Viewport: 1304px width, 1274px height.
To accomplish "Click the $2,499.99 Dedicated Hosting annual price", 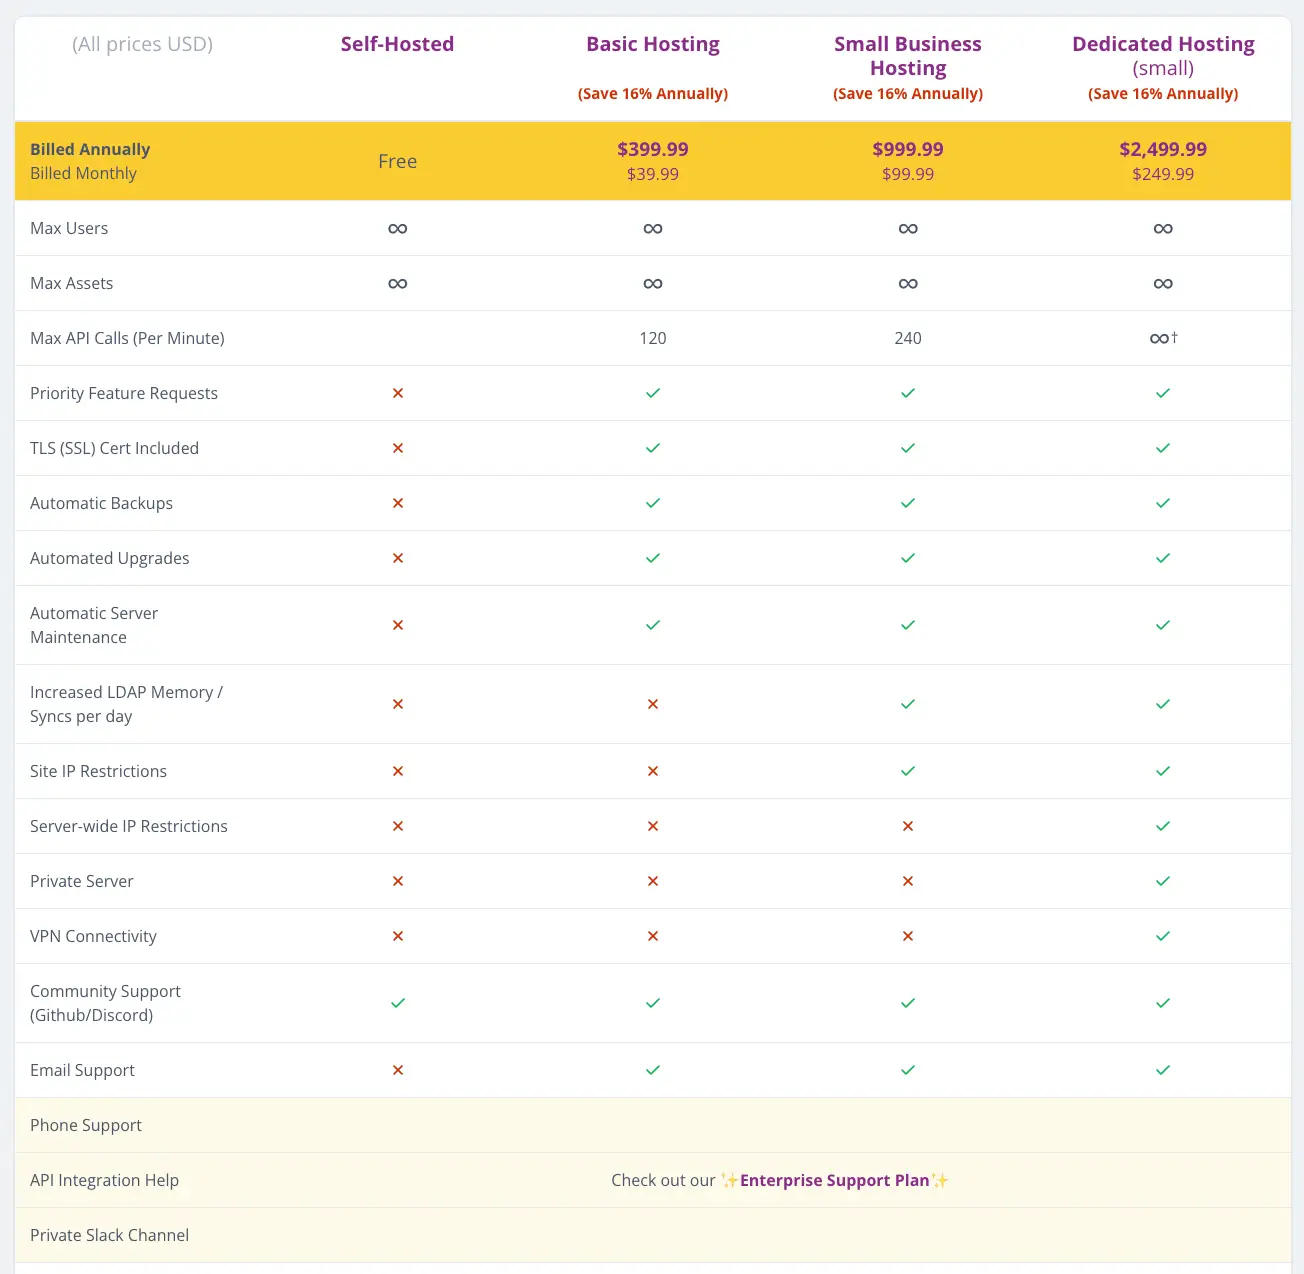I will click(x=1163, y=149).
